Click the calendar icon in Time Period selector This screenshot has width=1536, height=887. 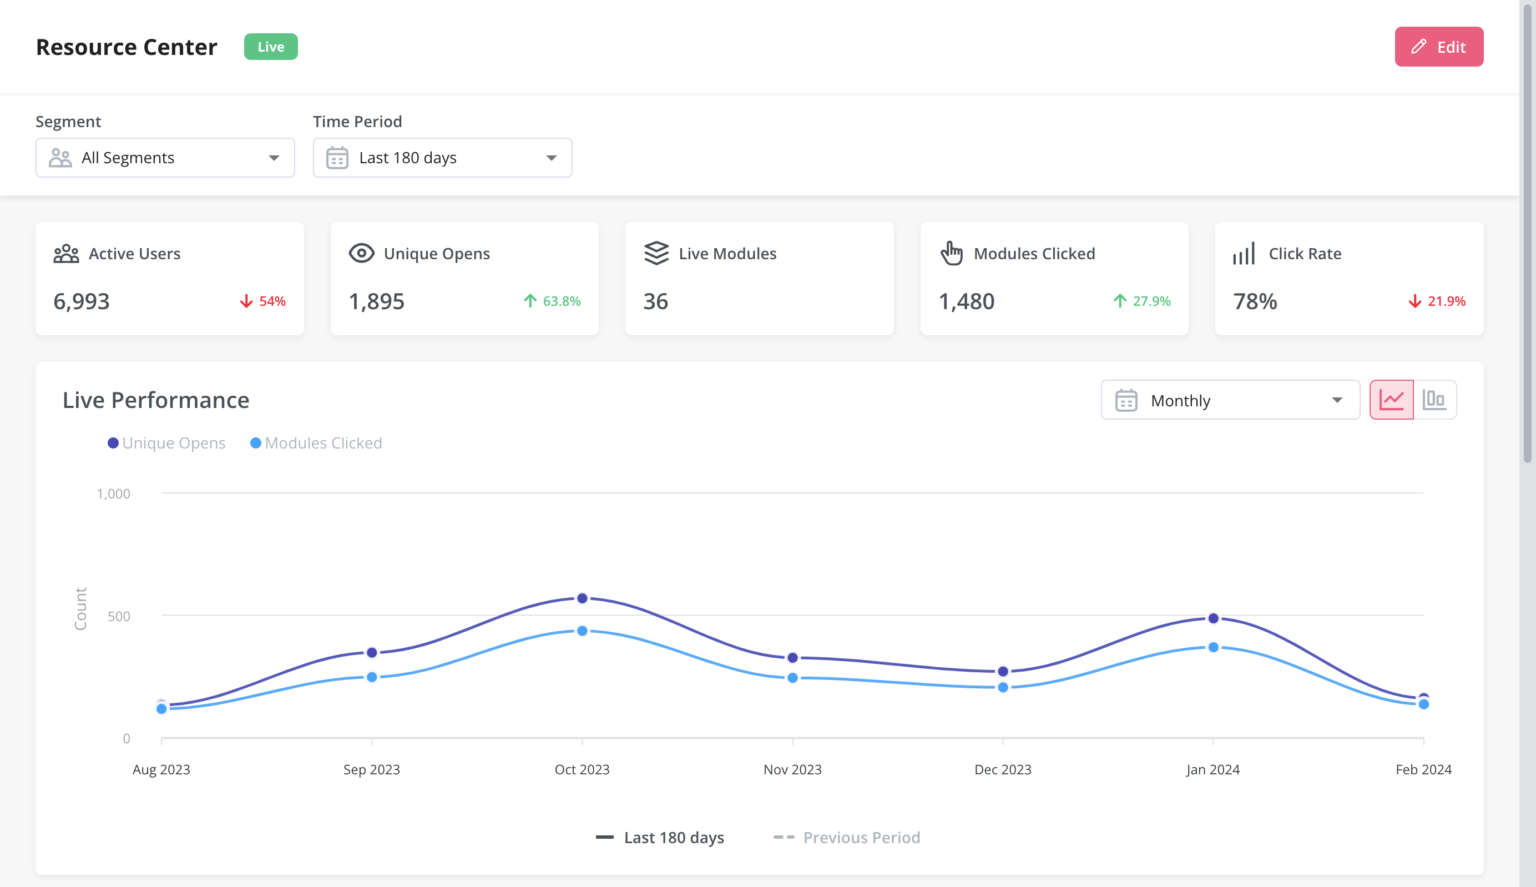[336, 157]
